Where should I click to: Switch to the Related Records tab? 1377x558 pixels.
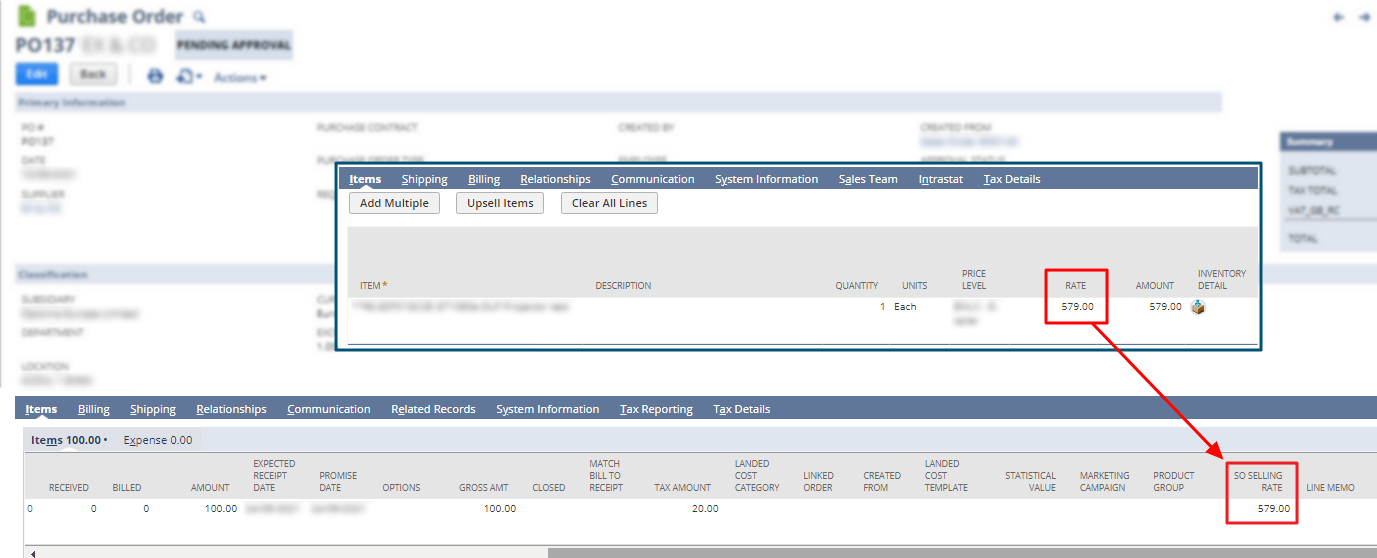click(433, 409)
